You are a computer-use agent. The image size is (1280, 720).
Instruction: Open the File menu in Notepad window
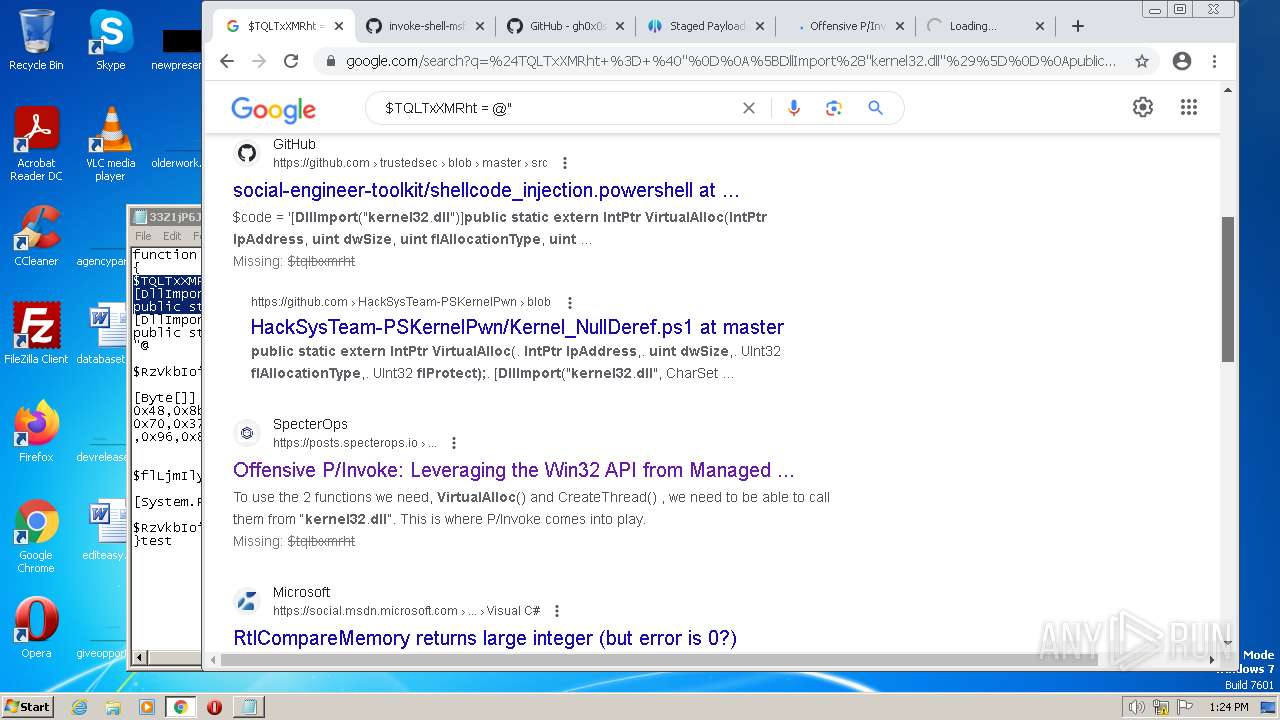tap(143, 236)
